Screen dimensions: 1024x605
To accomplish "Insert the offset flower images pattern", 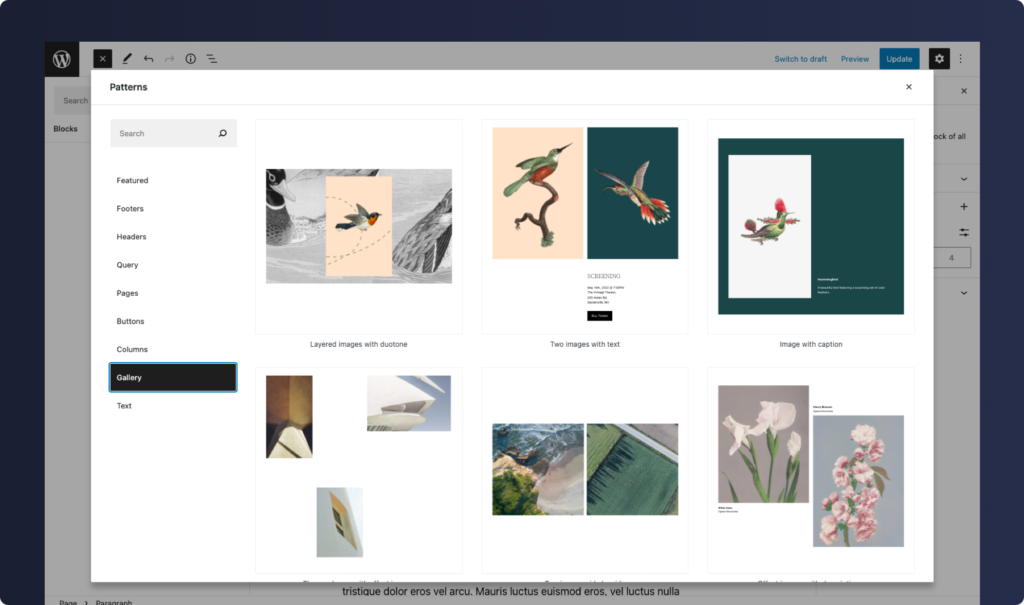I will pos(810,470).
